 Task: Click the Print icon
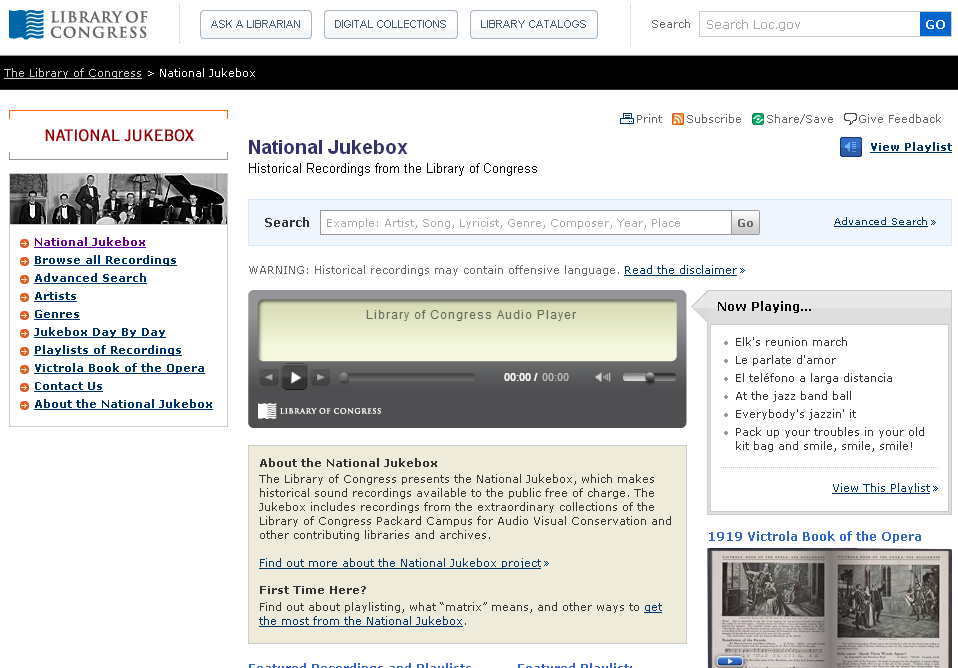(x=626, y=119)
